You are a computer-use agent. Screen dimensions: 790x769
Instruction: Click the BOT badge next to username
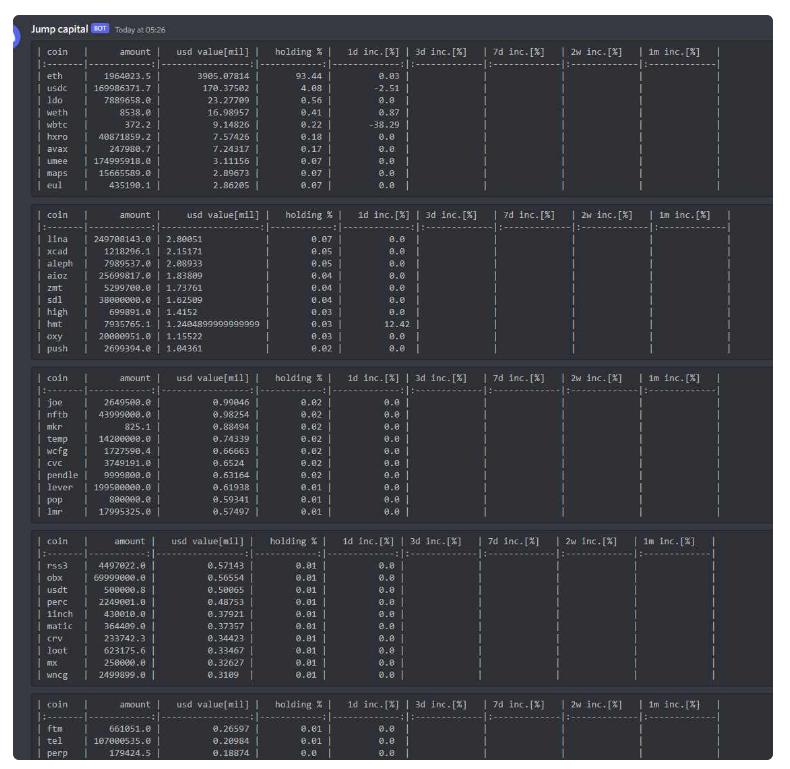100,29
